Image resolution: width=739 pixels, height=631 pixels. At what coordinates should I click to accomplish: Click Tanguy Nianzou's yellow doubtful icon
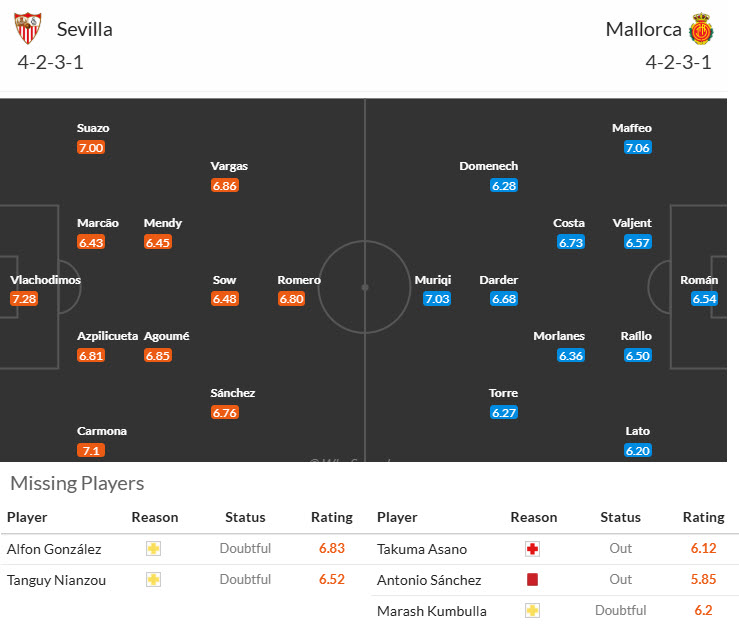coord(153,579)
